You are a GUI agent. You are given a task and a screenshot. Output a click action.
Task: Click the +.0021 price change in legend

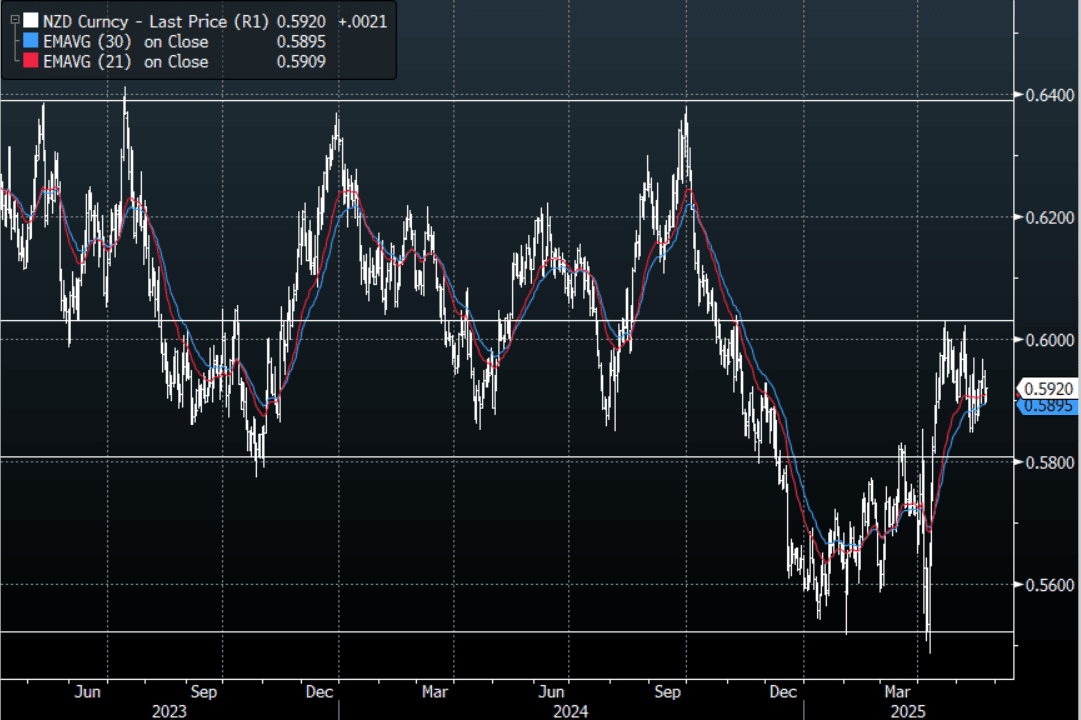coord(364,21)
